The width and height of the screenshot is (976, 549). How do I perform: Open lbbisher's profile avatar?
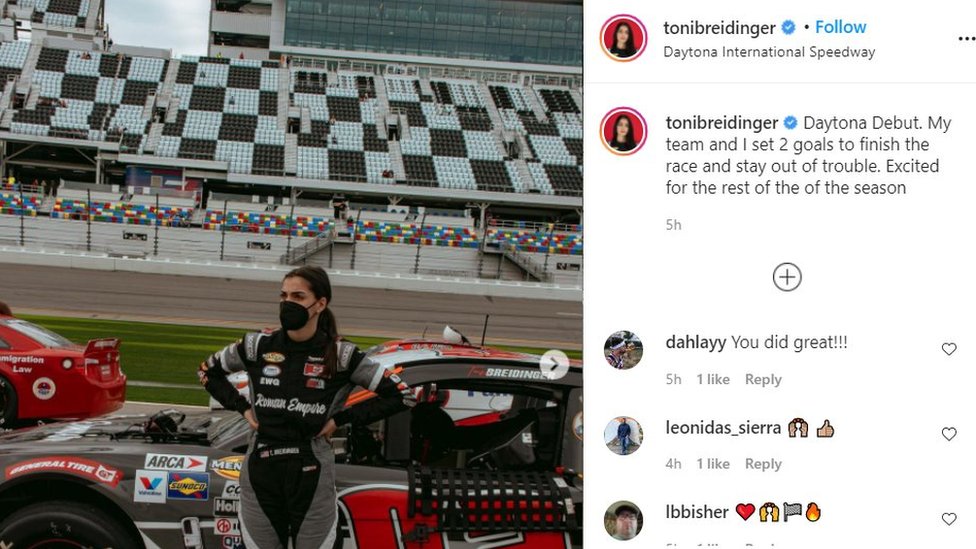click(x=623, y=520)
